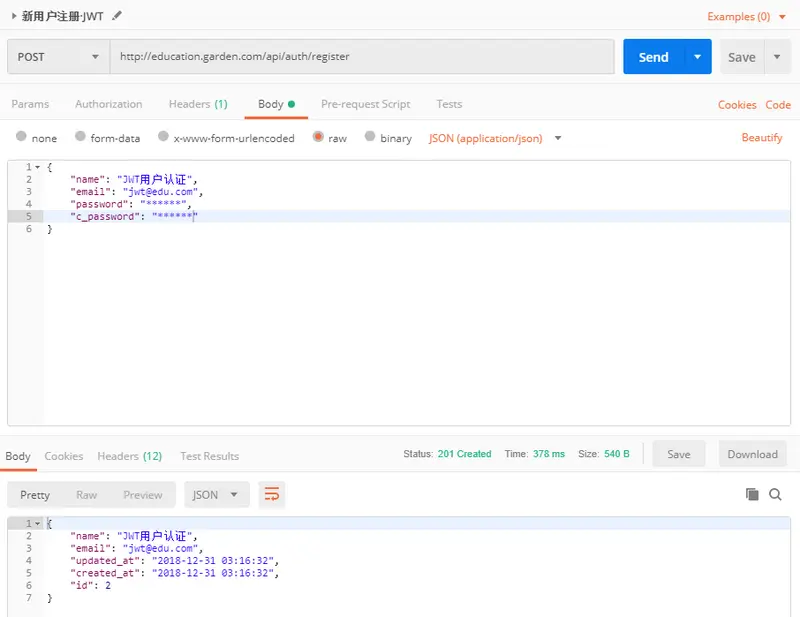Click the 378 ms response time
This screenshot has width=800, height=617.
pyautogui.click(x=548, y=454)
